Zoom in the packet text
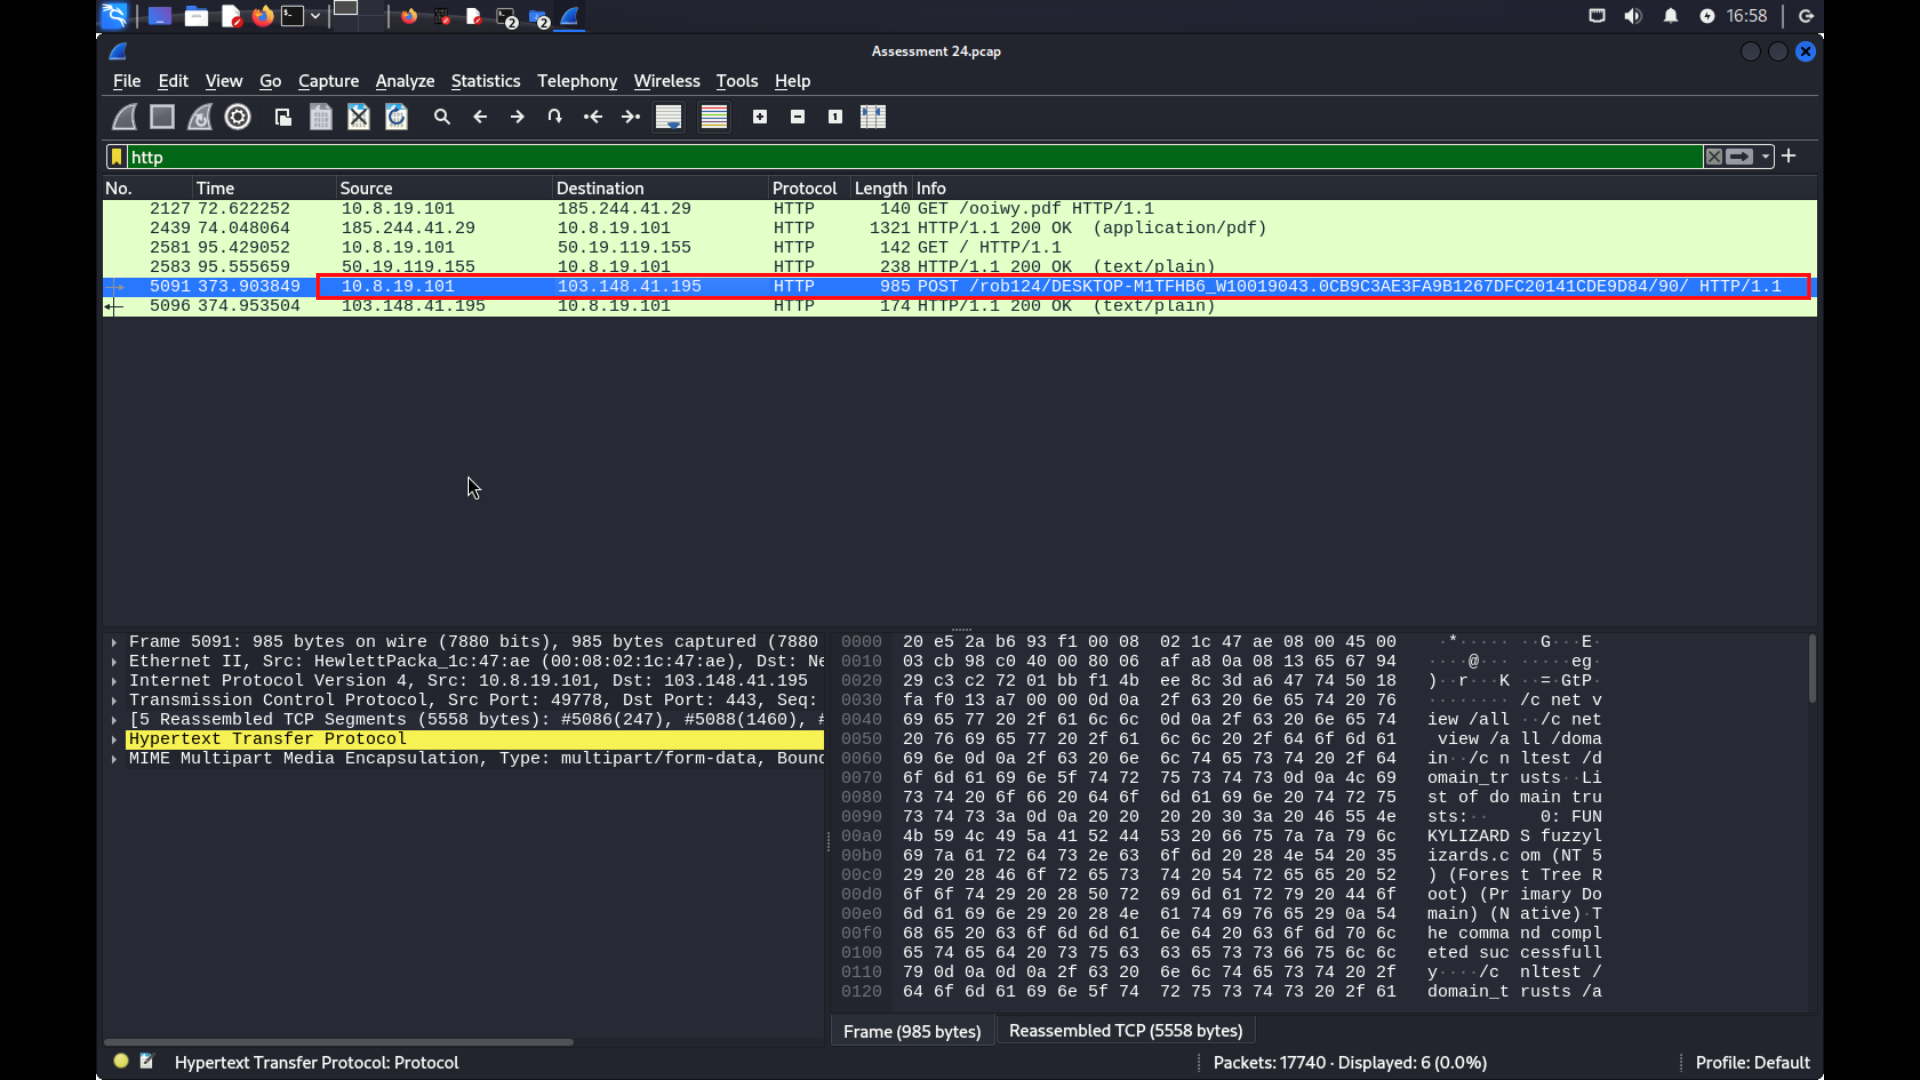The image size is (1920, 1080). coord(760,117)
